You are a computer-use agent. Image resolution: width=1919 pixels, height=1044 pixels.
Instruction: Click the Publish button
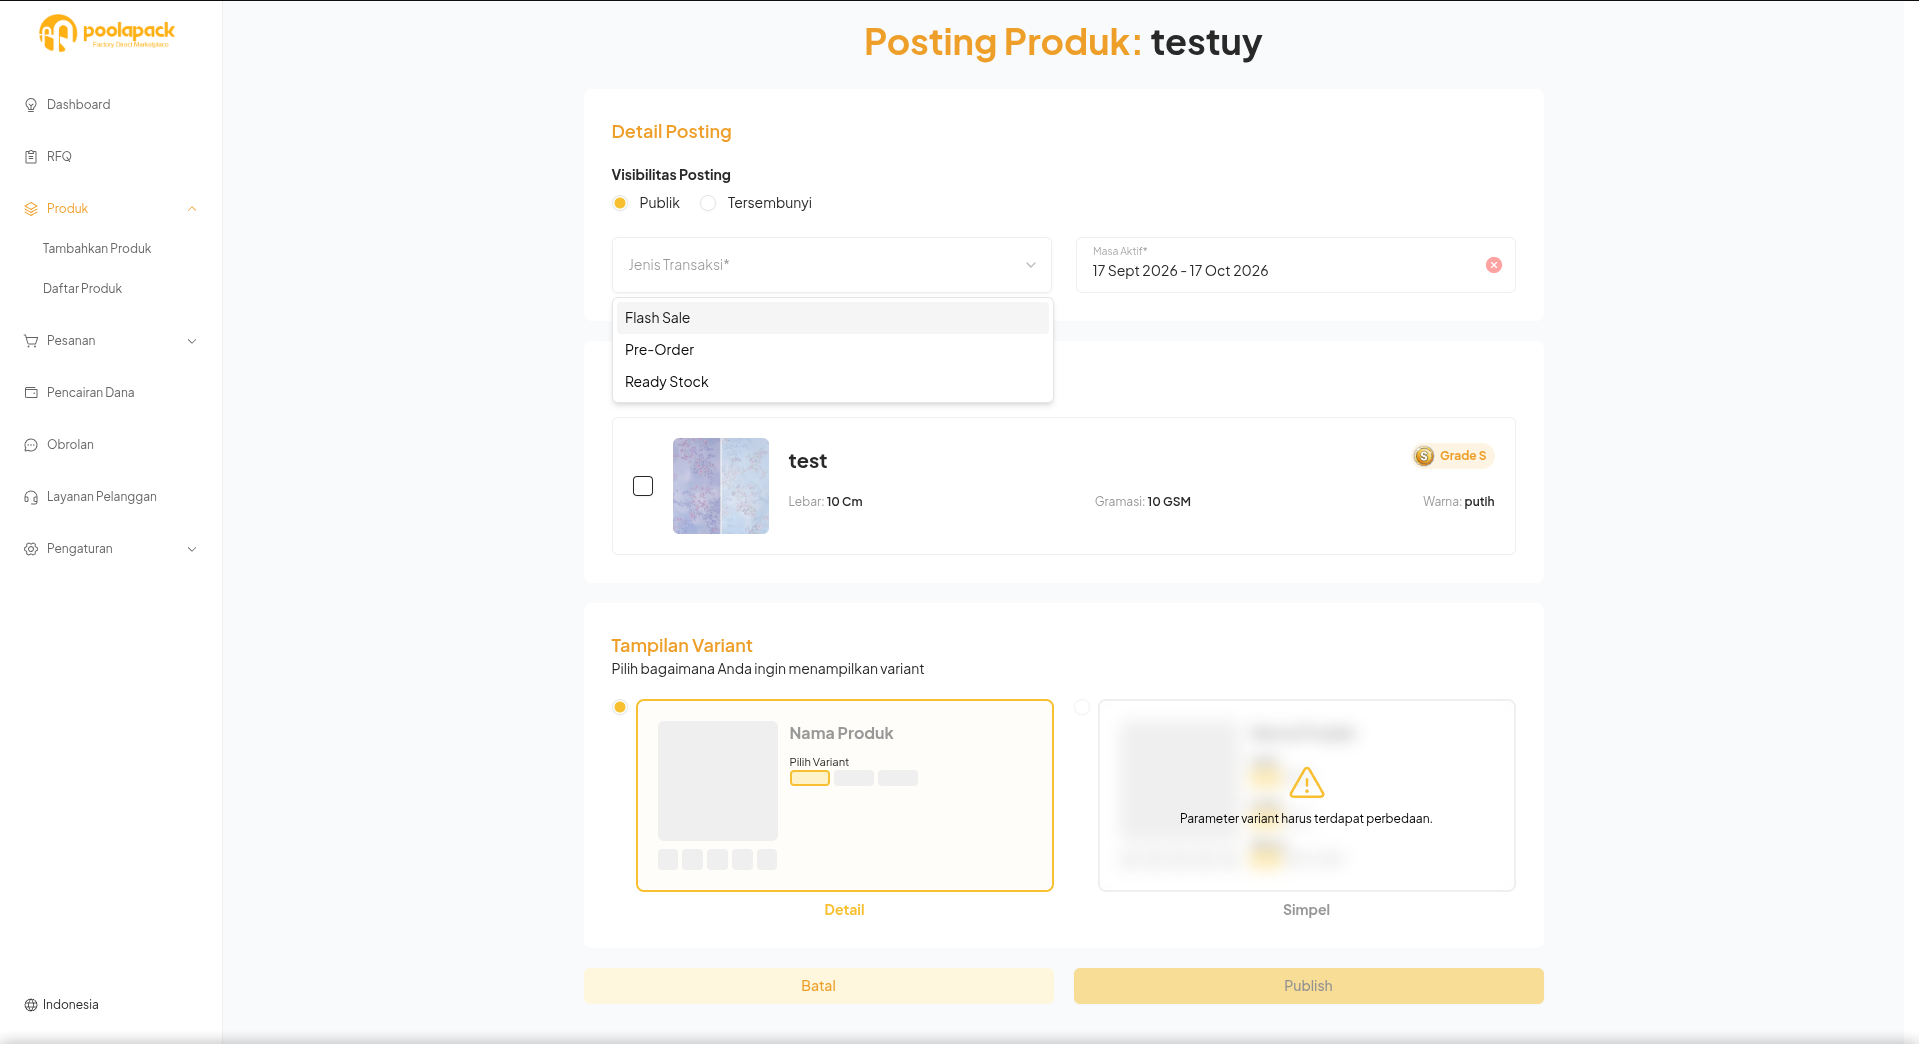pyautogui.click(x=1308, y=986)
